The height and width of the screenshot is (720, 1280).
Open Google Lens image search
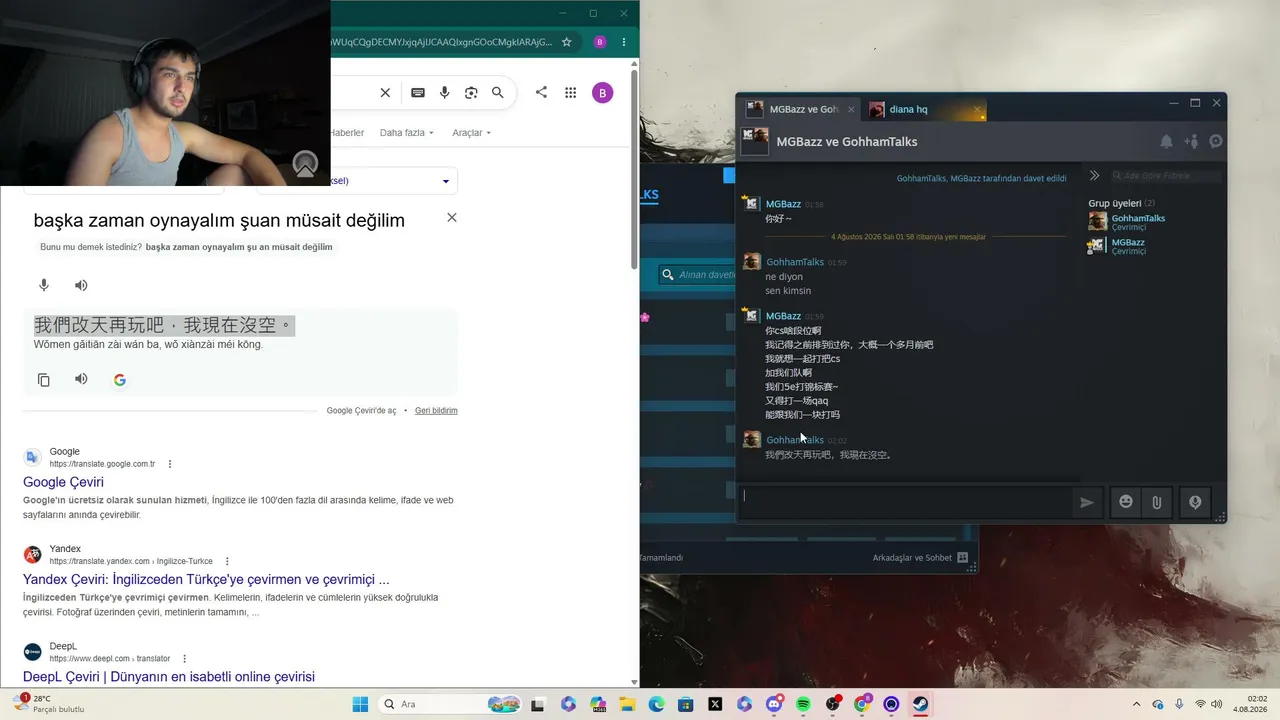pos(471,93)
